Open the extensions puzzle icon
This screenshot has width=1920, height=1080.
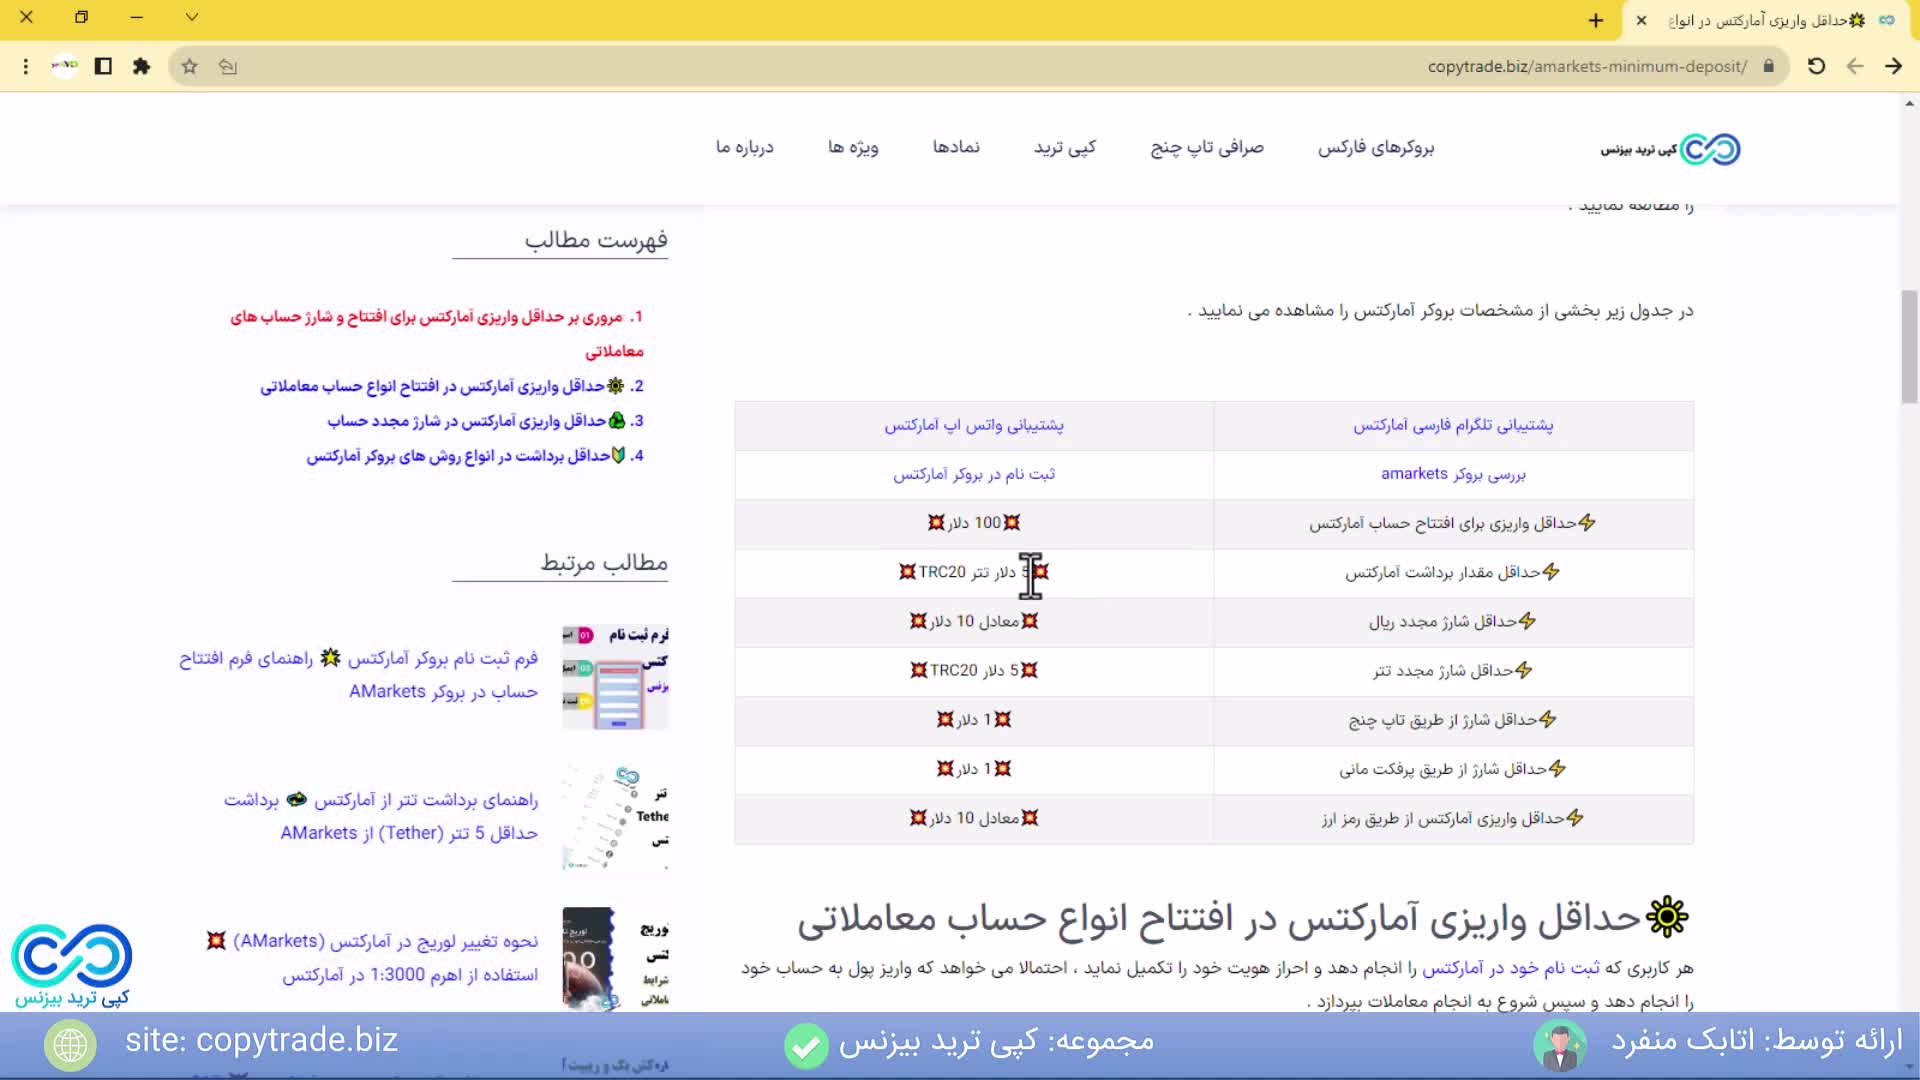(141, 66)
